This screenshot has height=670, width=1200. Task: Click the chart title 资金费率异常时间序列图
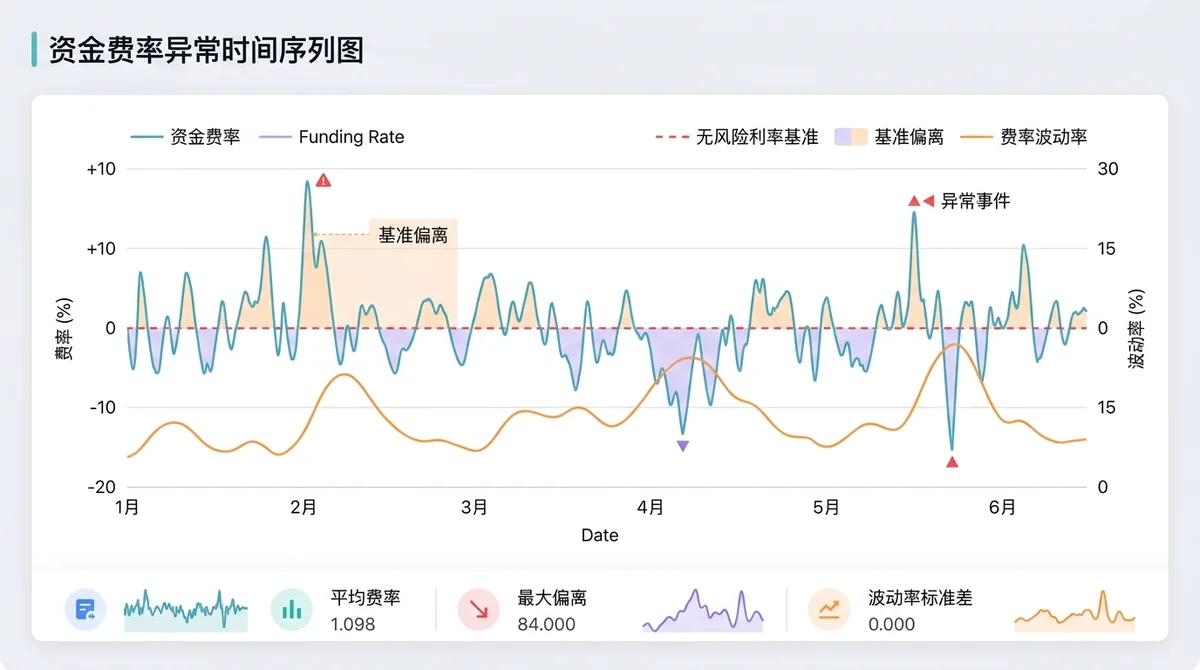(x=206, y=49)
